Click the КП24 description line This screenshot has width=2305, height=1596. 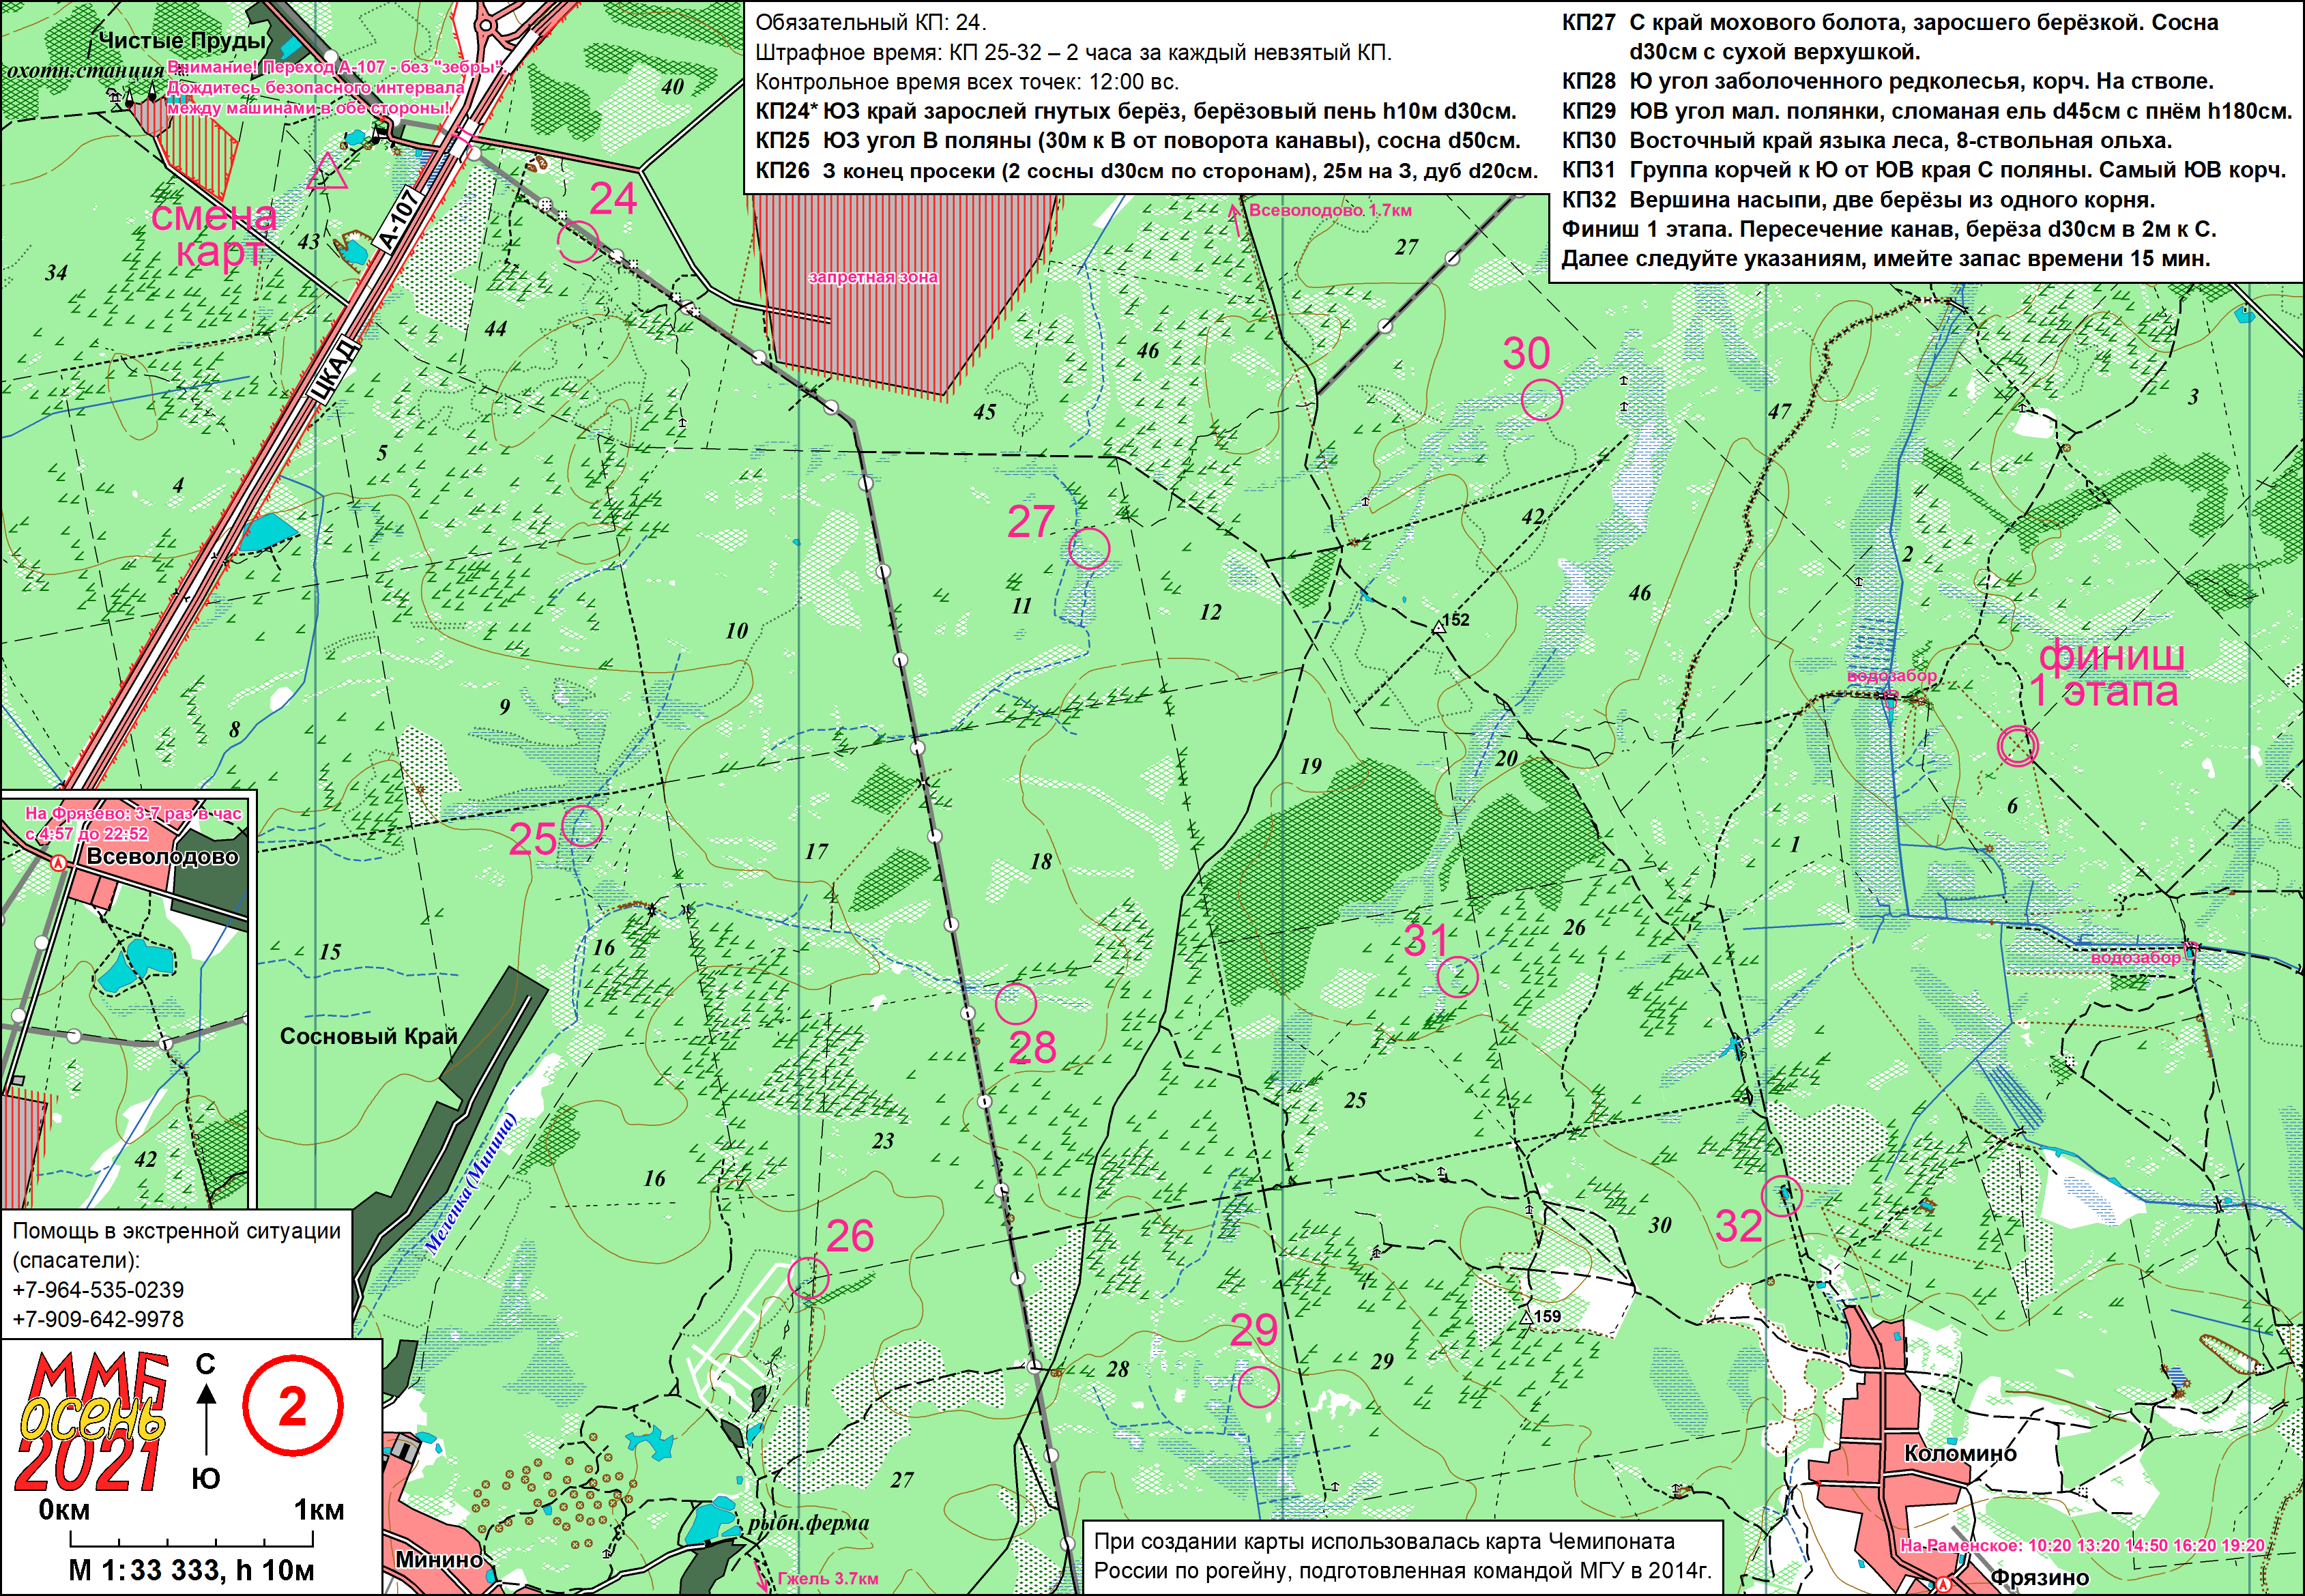[x=1135, y=111]
